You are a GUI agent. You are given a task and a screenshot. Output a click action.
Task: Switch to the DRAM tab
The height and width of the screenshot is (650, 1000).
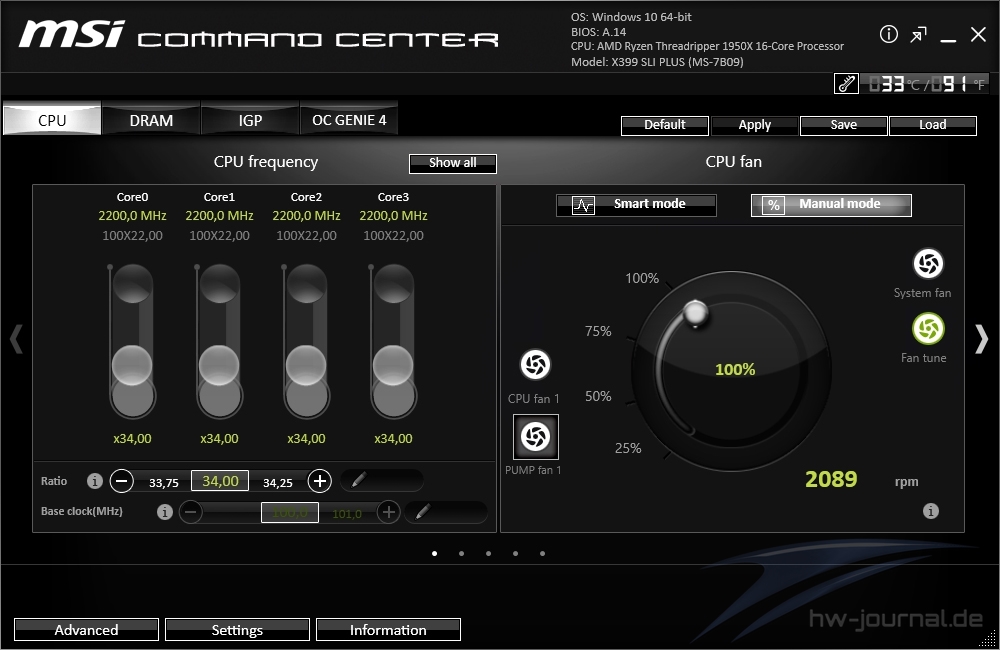[151, 120]
